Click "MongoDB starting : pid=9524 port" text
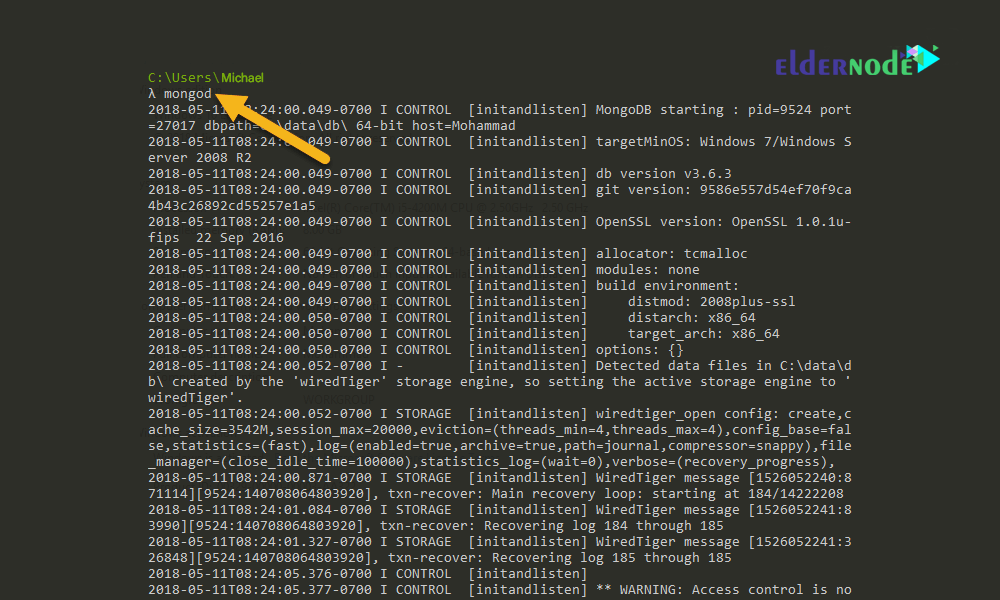Image resolution: width=1000 pixels, height=600 pixels. (723, 110)
